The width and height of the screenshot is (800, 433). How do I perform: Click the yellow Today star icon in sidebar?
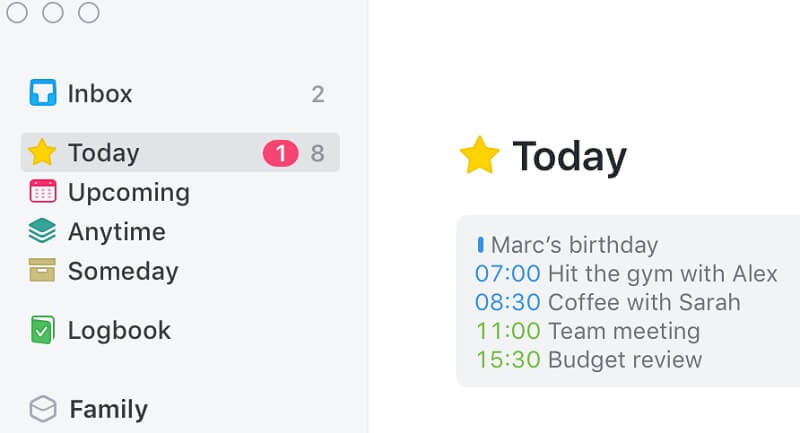pyautogui.click(x=42, y=153)
